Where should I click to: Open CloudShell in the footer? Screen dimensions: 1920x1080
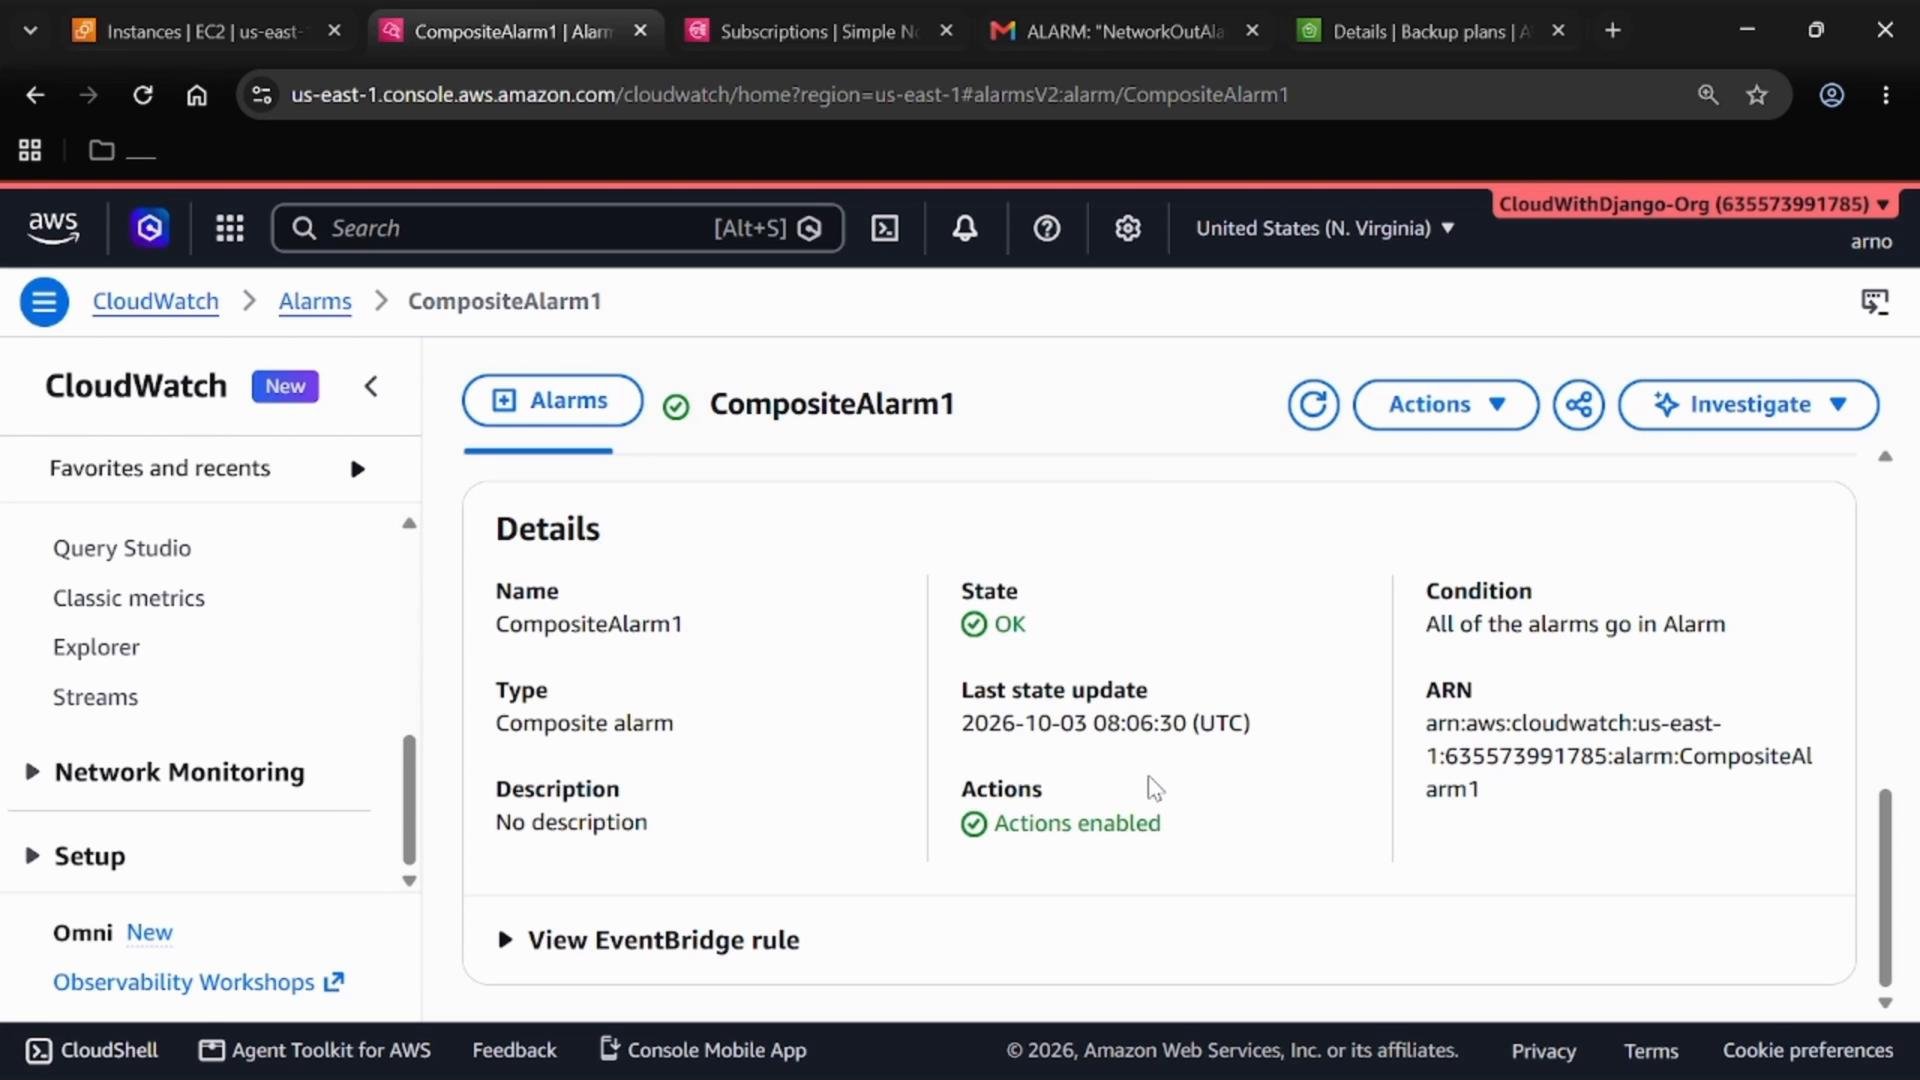(x=92, y=1050)
